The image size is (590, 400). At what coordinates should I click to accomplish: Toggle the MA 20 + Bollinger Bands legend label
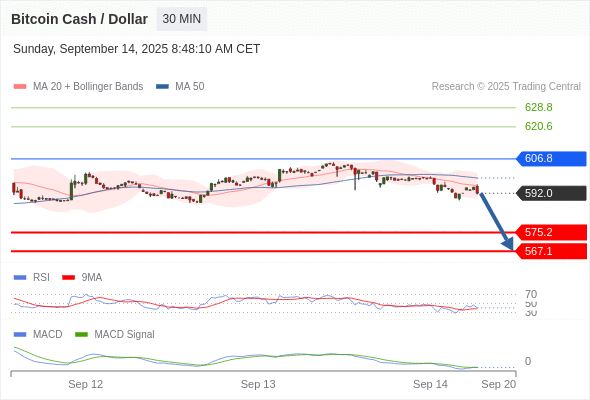coord(88,87)
